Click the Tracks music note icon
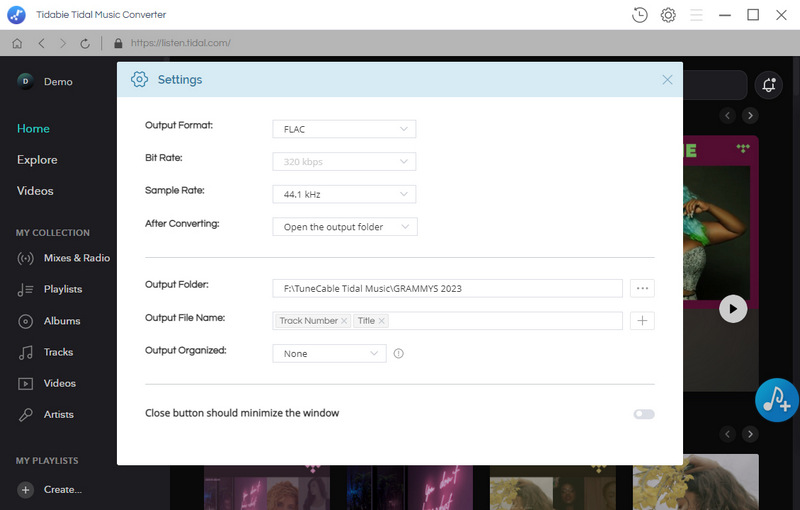The width and height of the screenshot is (800, 510). click(26, 352)
